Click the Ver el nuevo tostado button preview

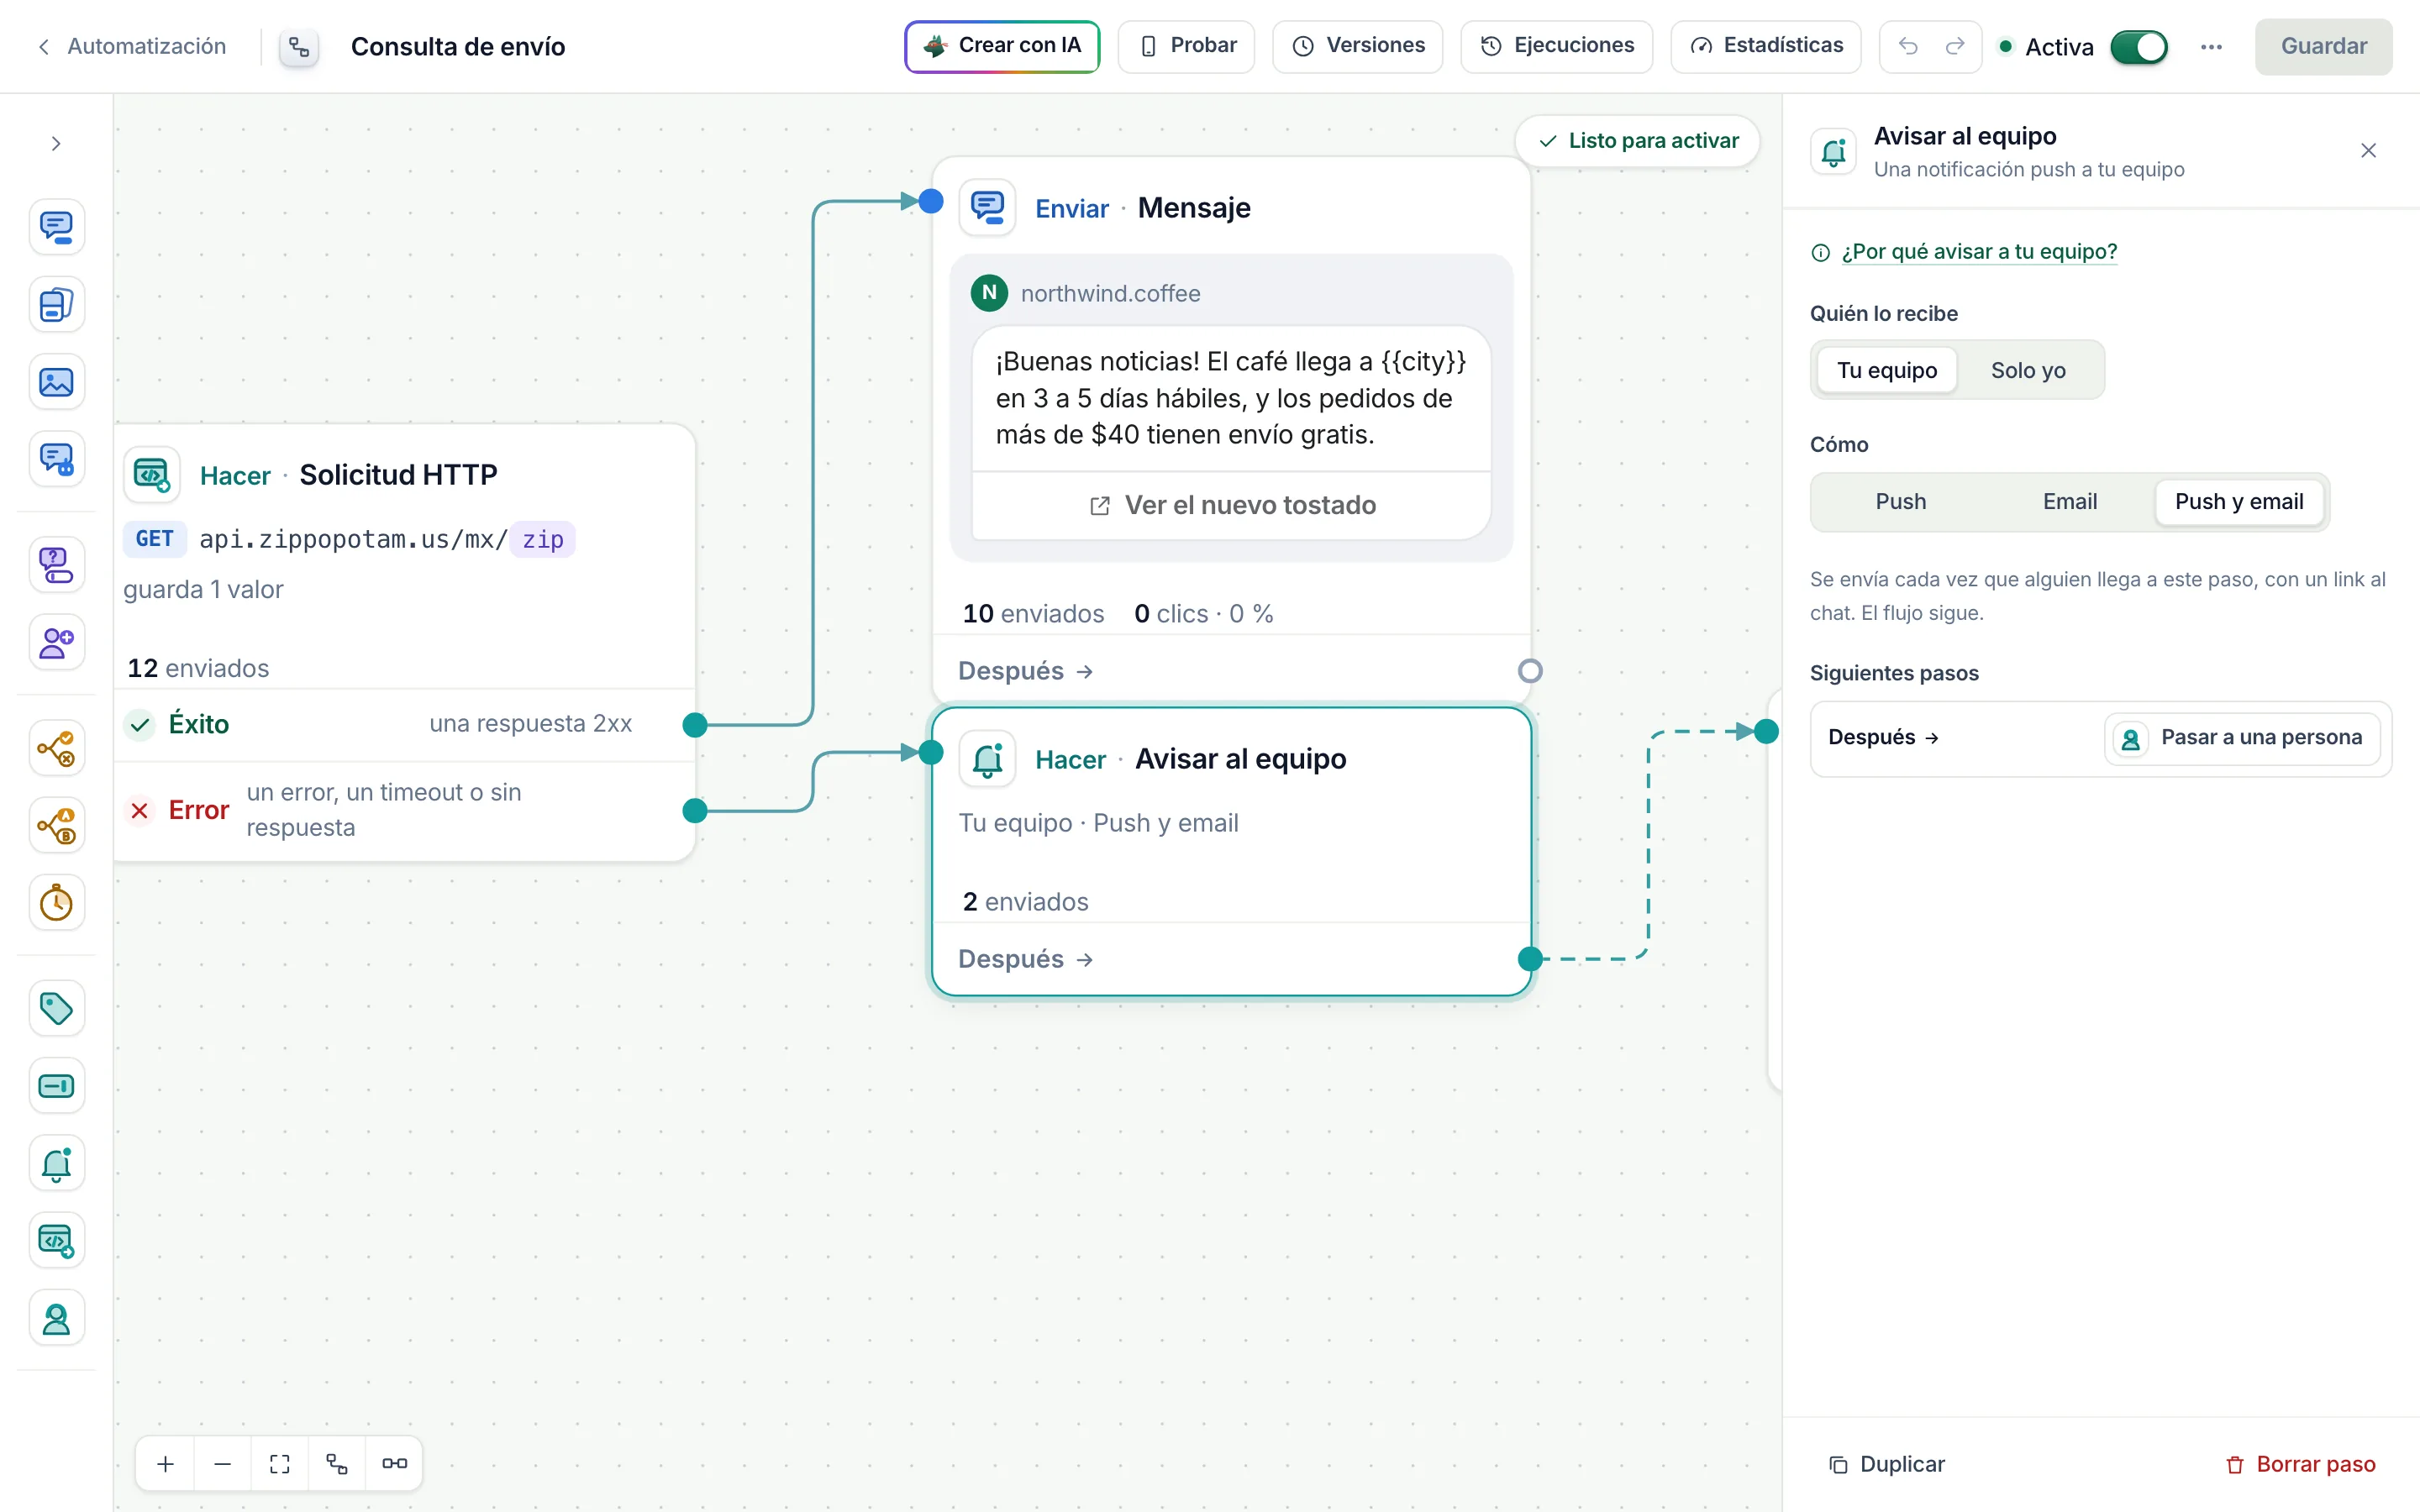tap(1231, 505)
